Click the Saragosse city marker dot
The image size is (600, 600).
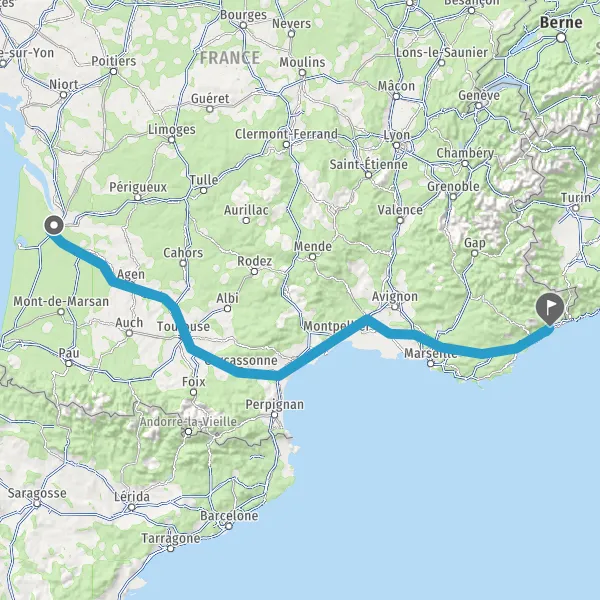(x=37, y=504)
